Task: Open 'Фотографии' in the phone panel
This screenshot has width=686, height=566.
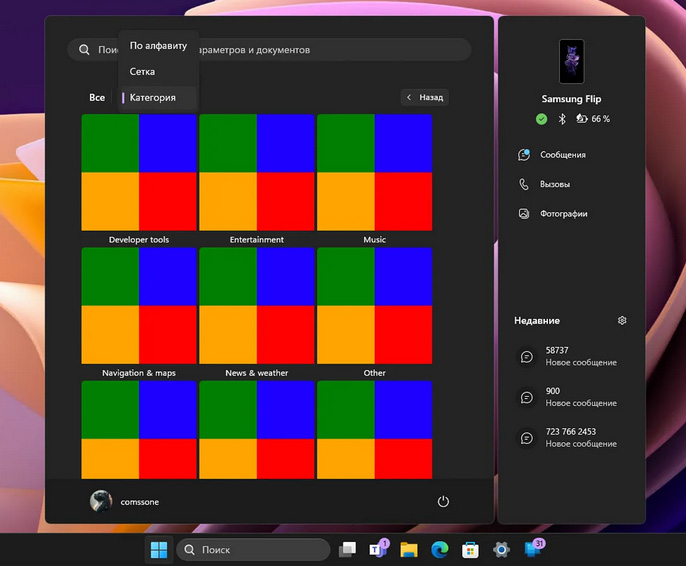Action: [x=563, y=214]
